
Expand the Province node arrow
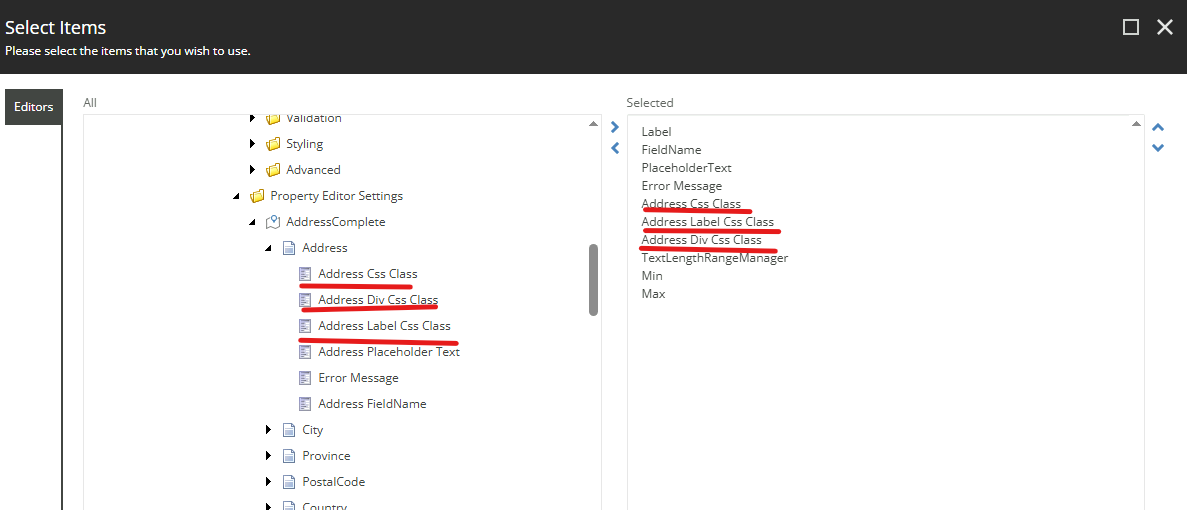(x=268, y=456)
